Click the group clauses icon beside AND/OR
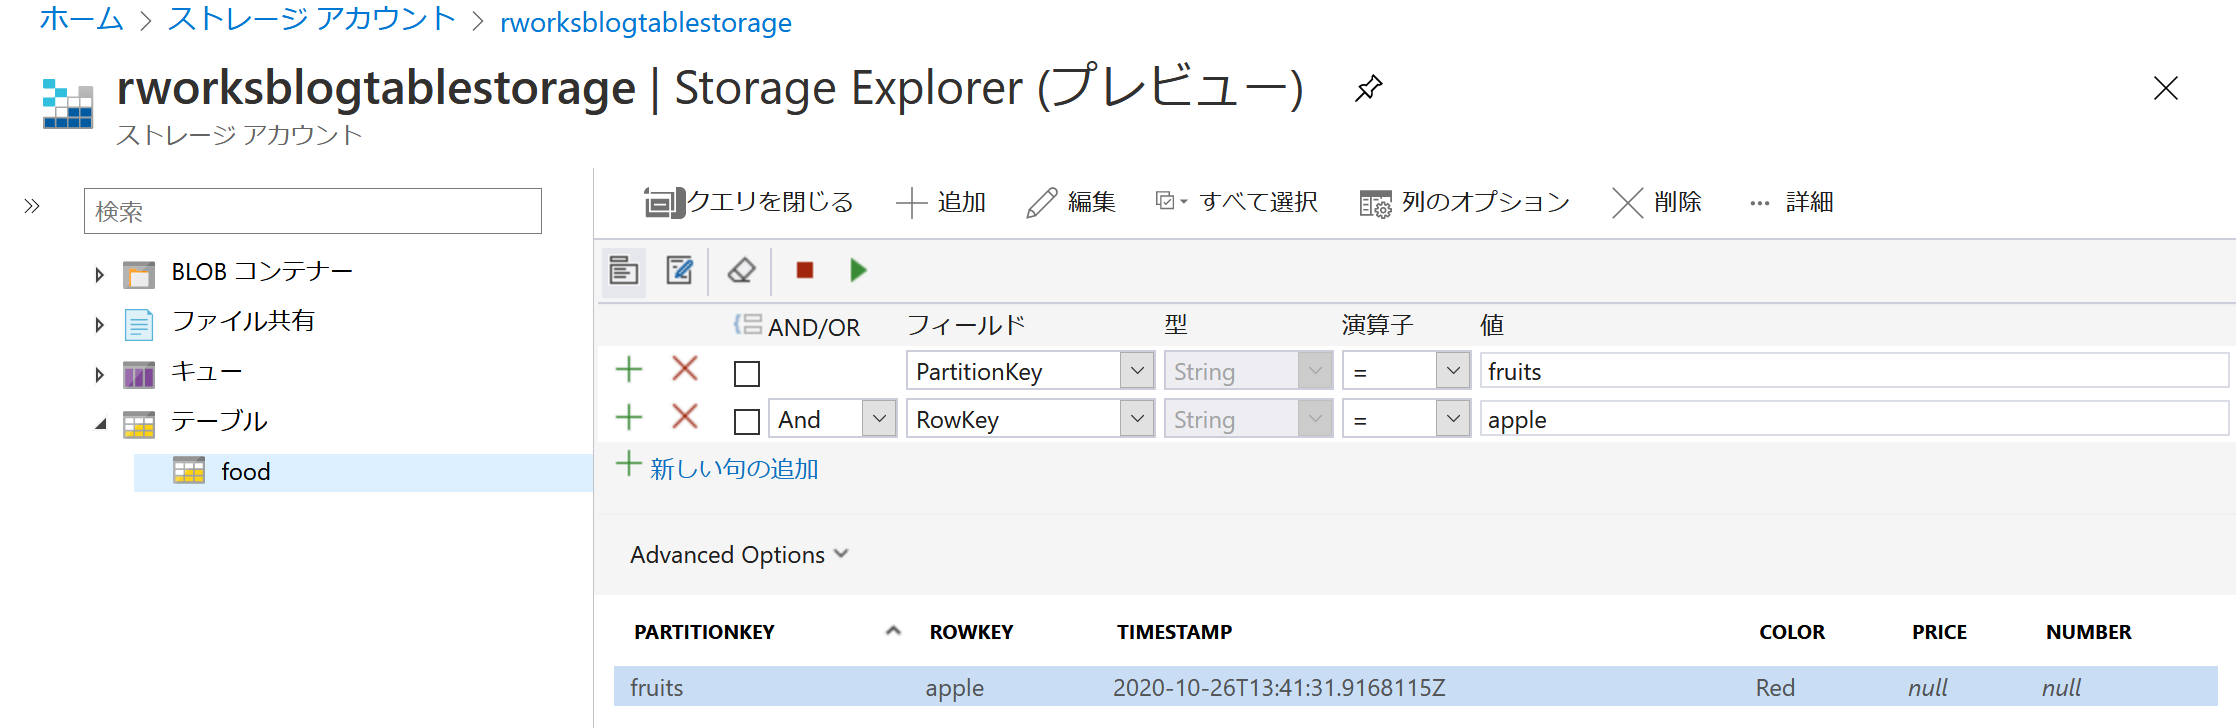 pos(748,324)
